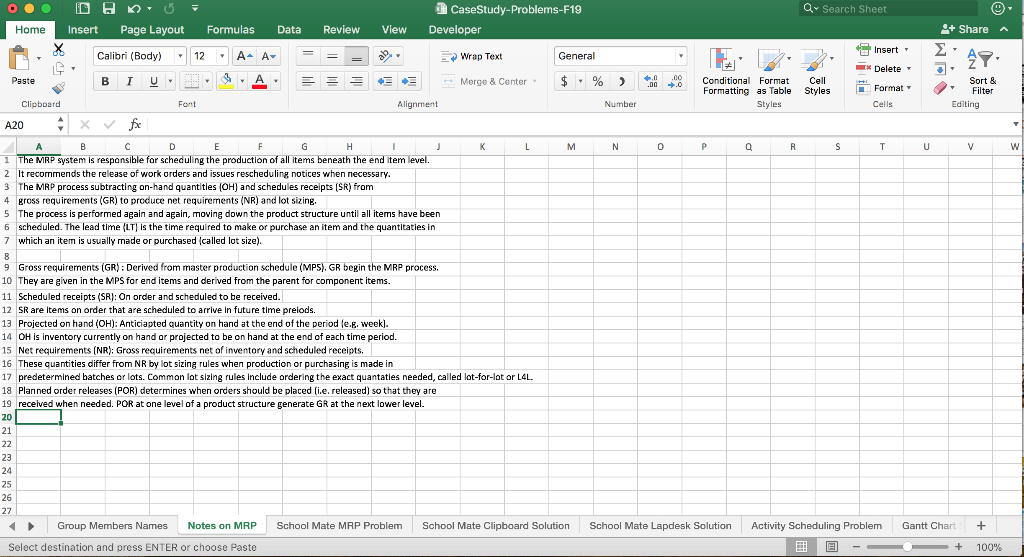Set Middle Align vertical alignment
This screenshot has height=557, width=1024.
(x=332, y=56)
